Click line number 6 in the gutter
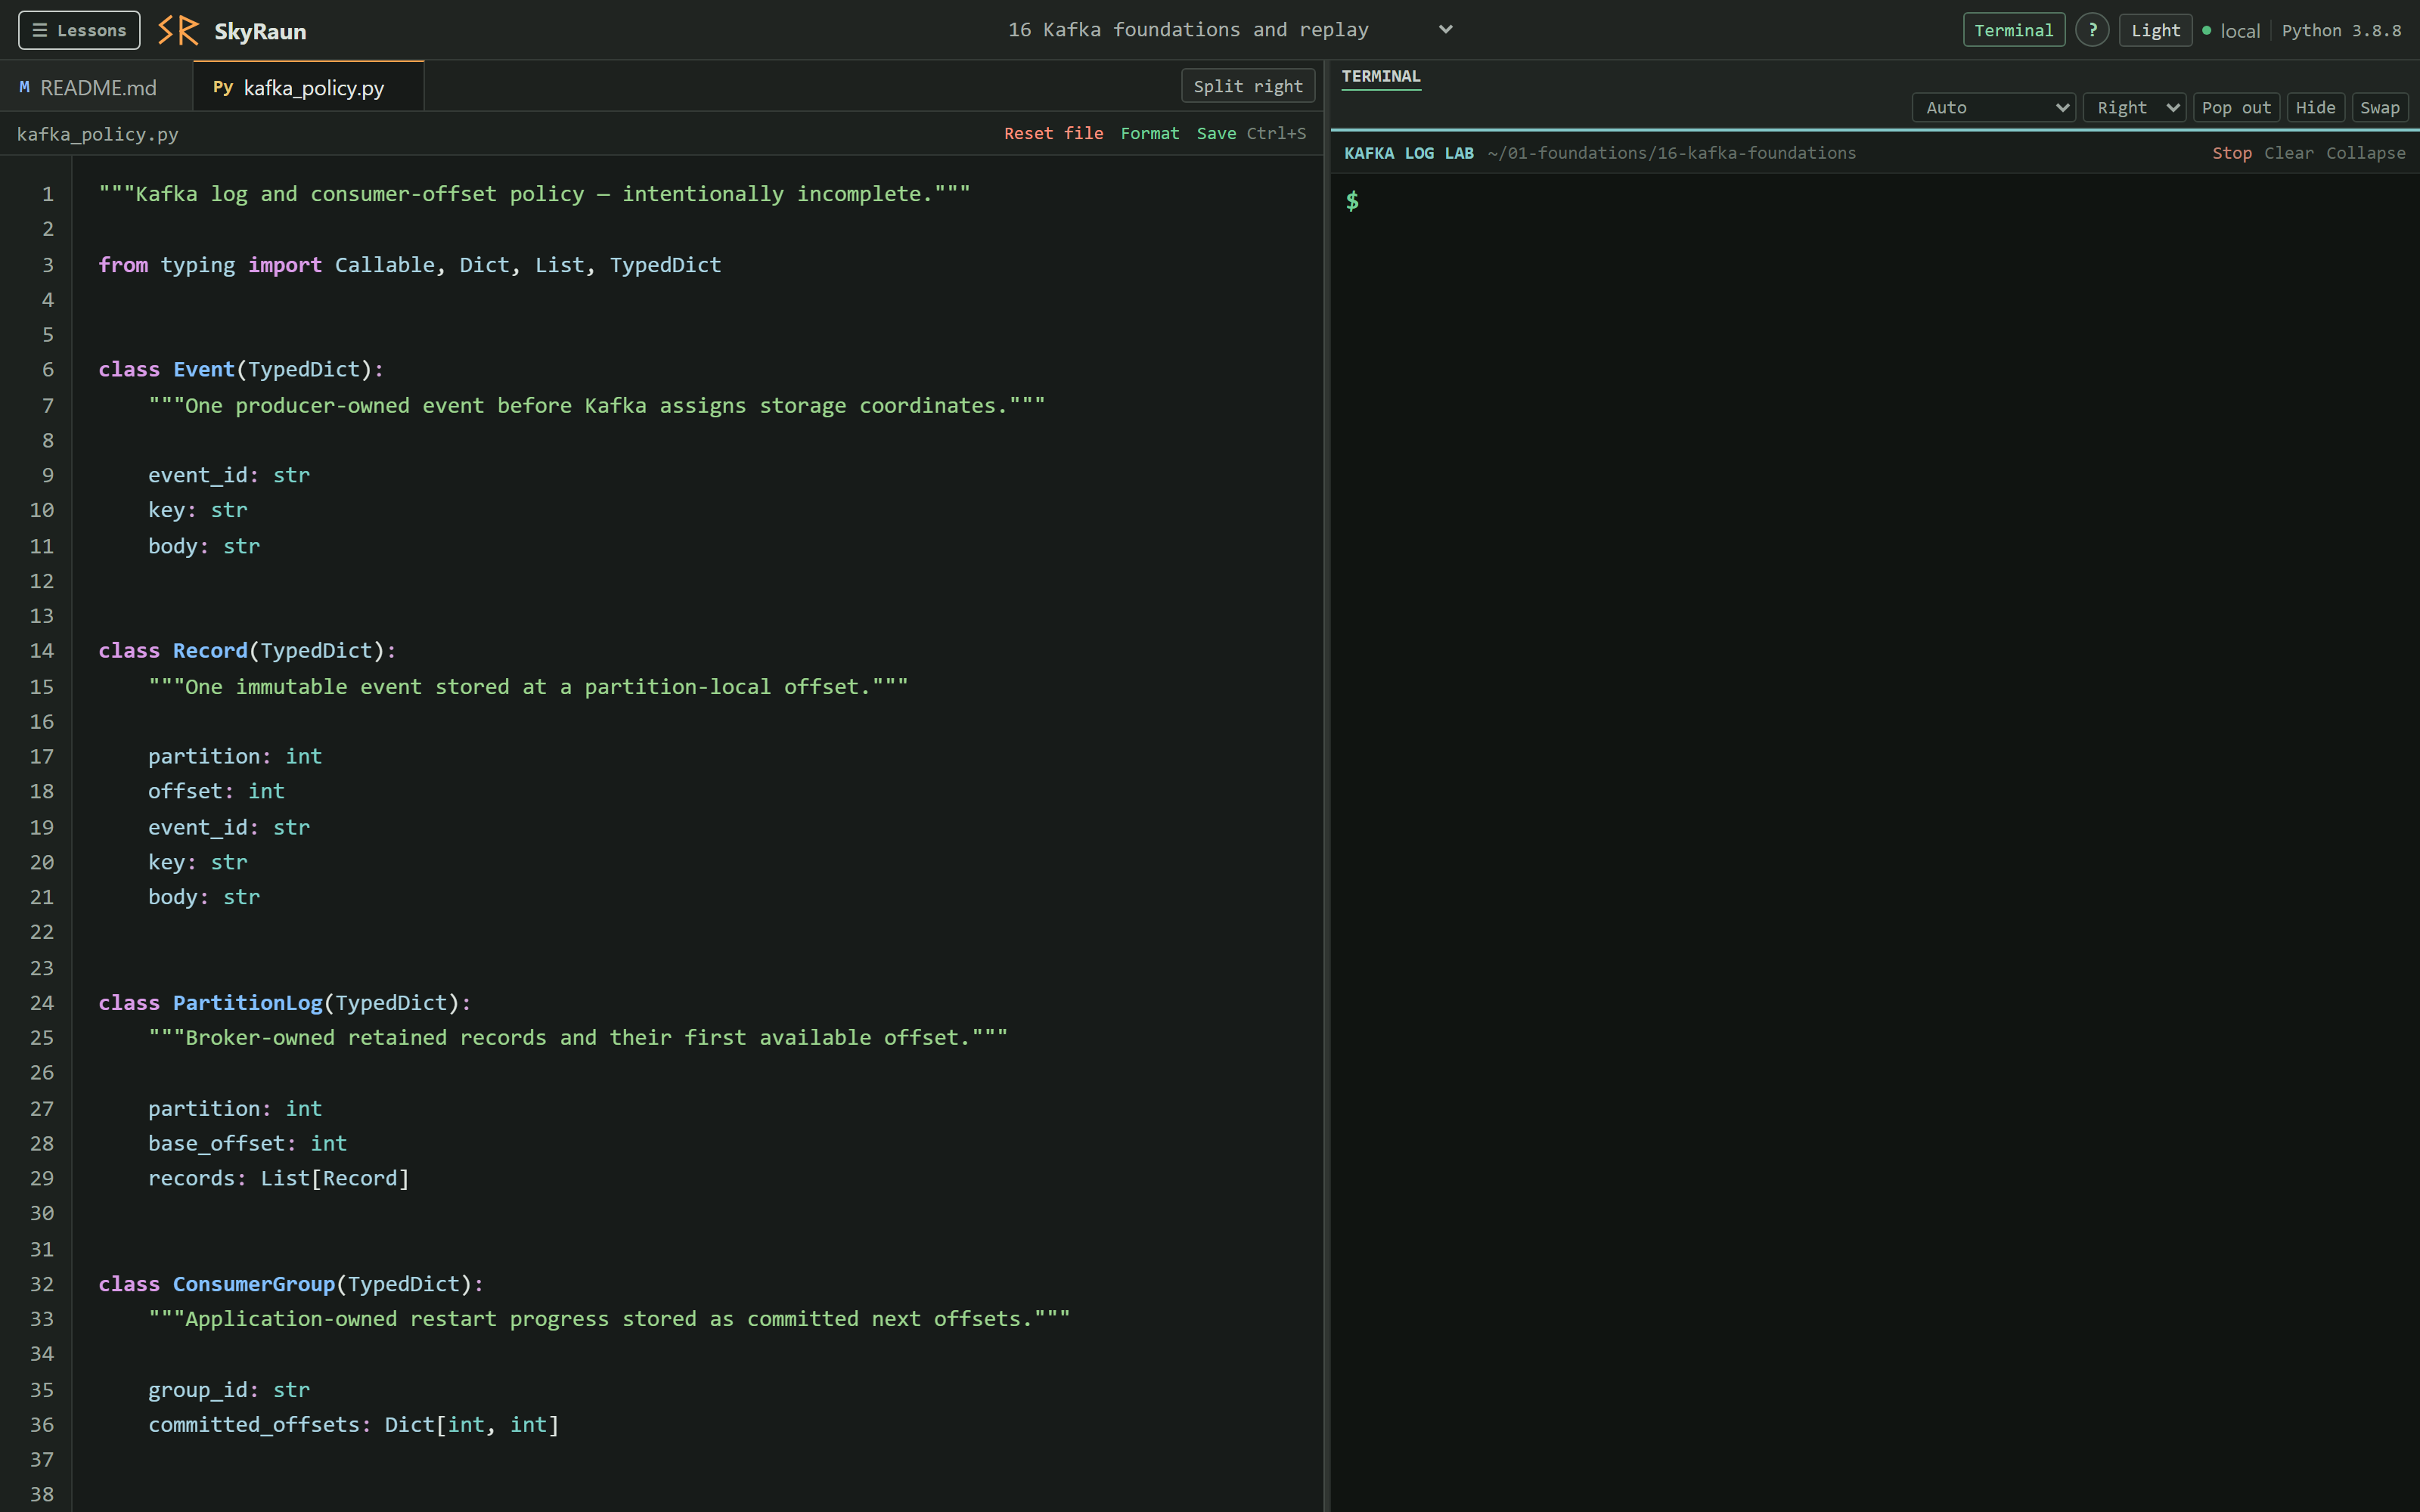2420x1512 pixels. point(47,369)
